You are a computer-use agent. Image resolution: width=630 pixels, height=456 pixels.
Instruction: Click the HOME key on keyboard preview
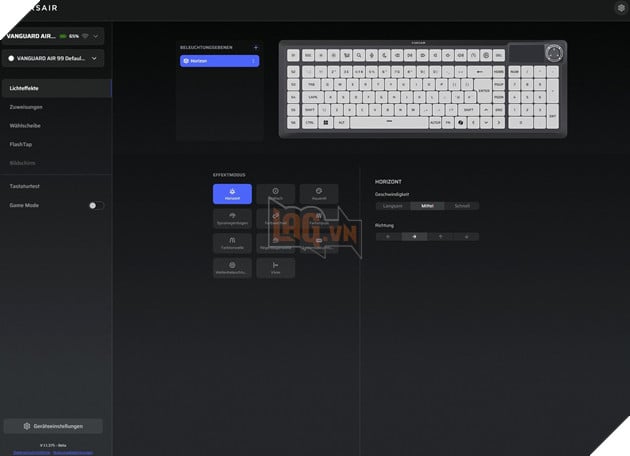point(499,72)
